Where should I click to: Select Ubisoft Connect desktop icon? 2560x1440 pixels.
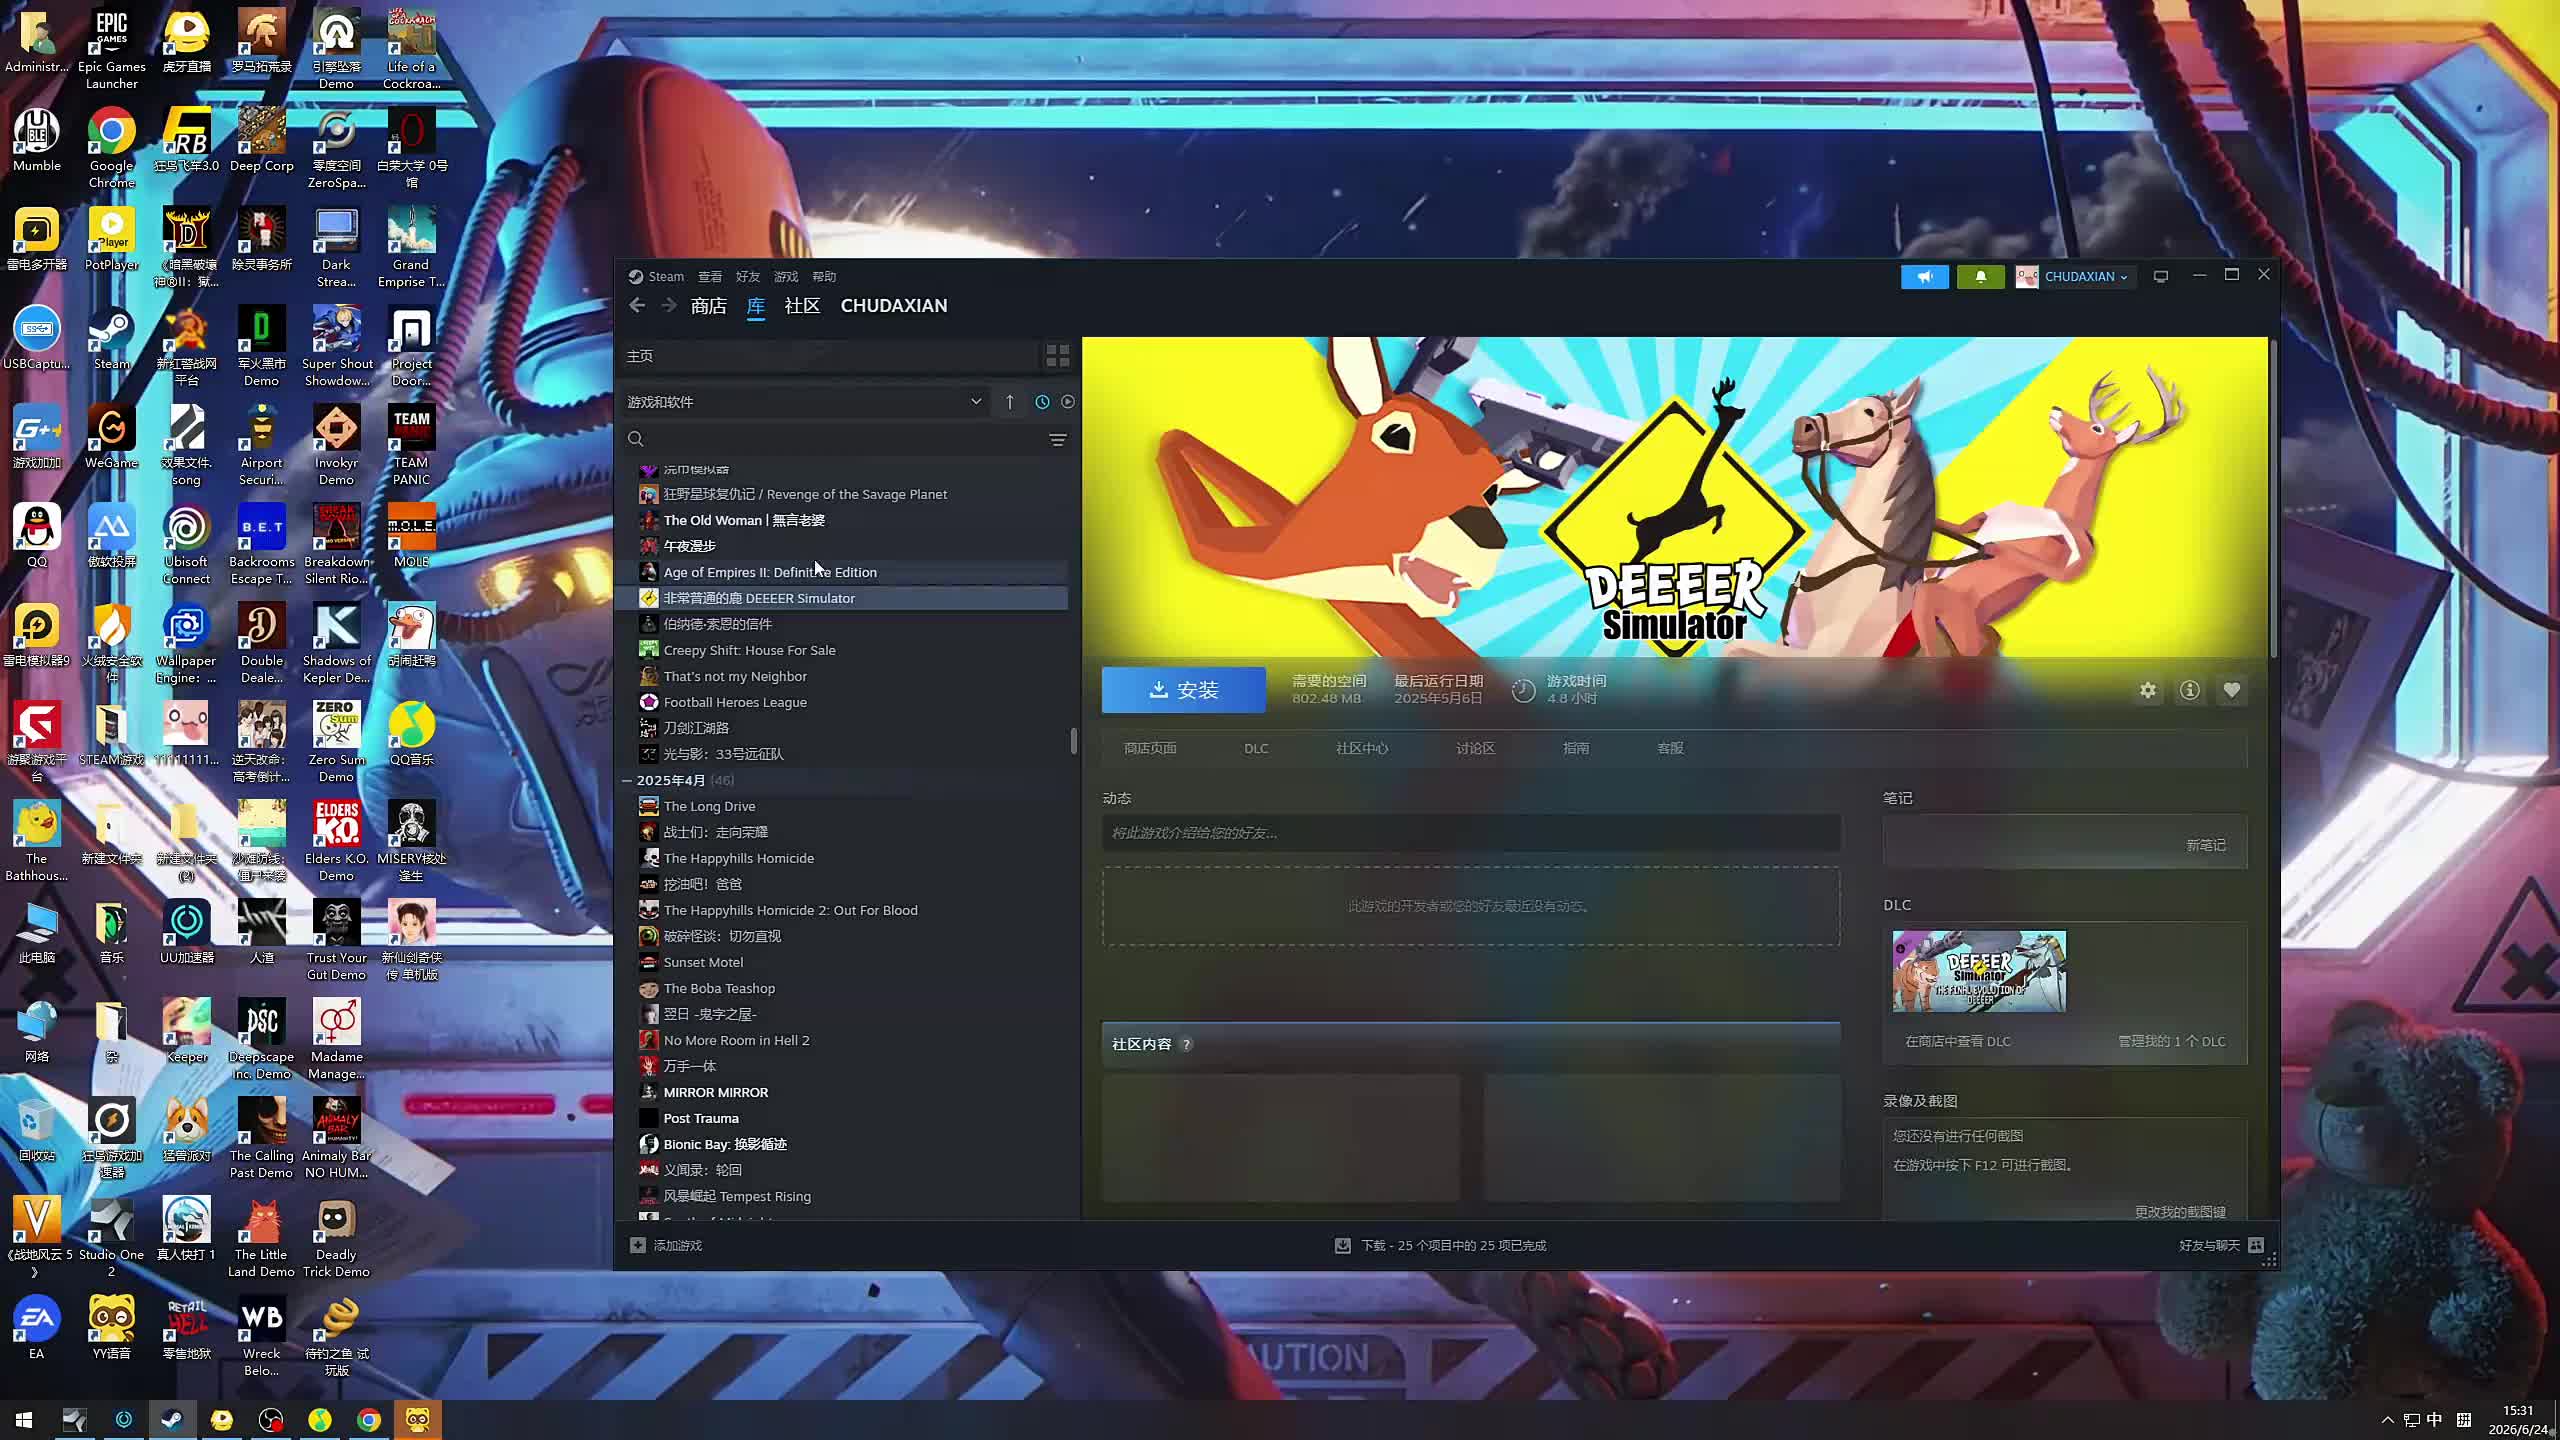(186, 545)
